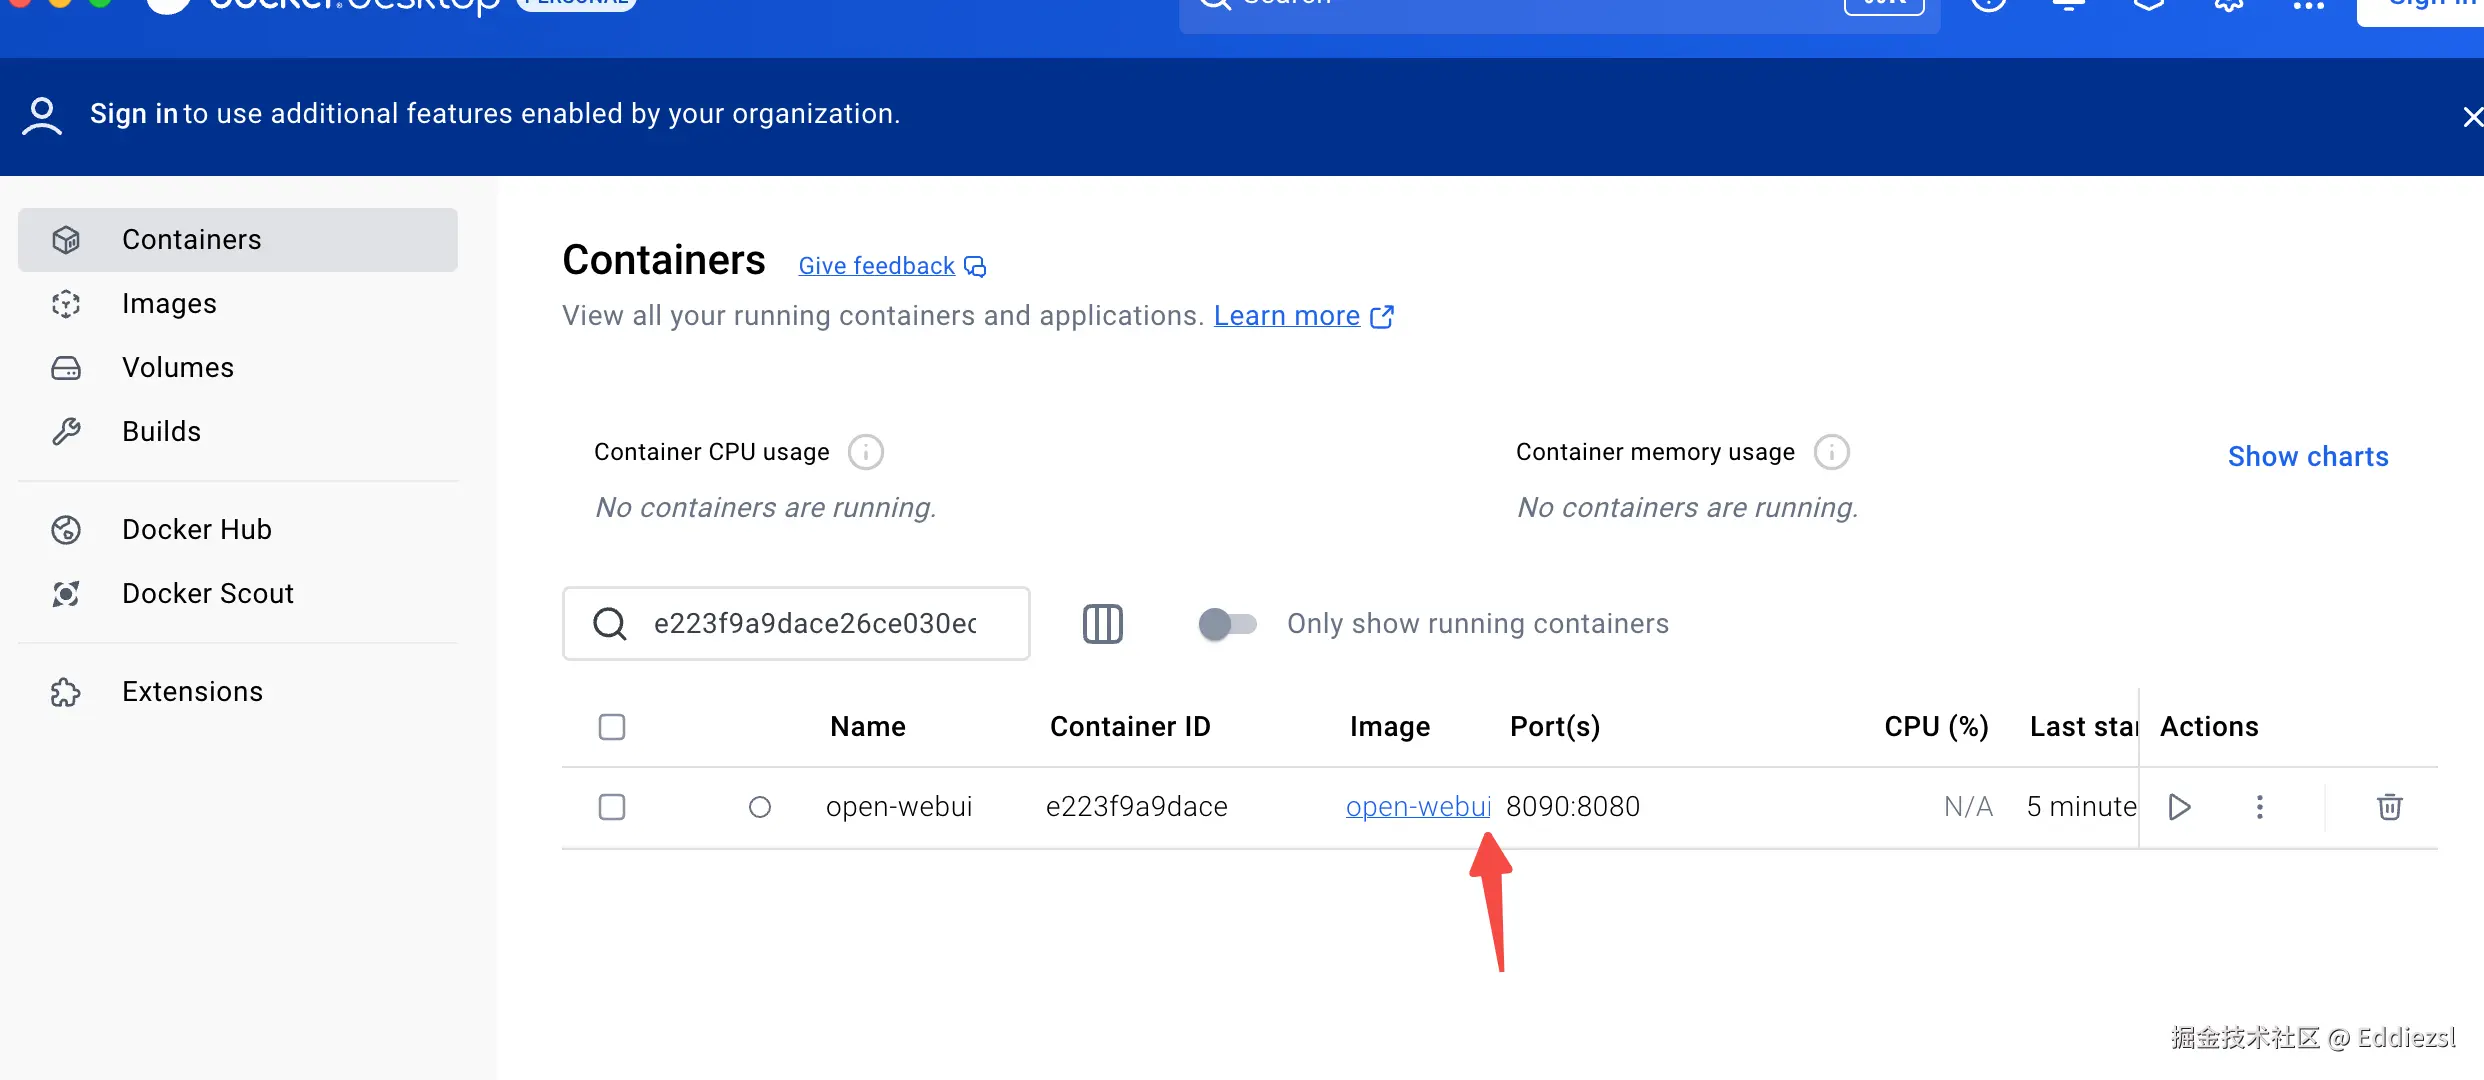
Task: Select the open-webui container row checkbox
Action: click(612, 807)
